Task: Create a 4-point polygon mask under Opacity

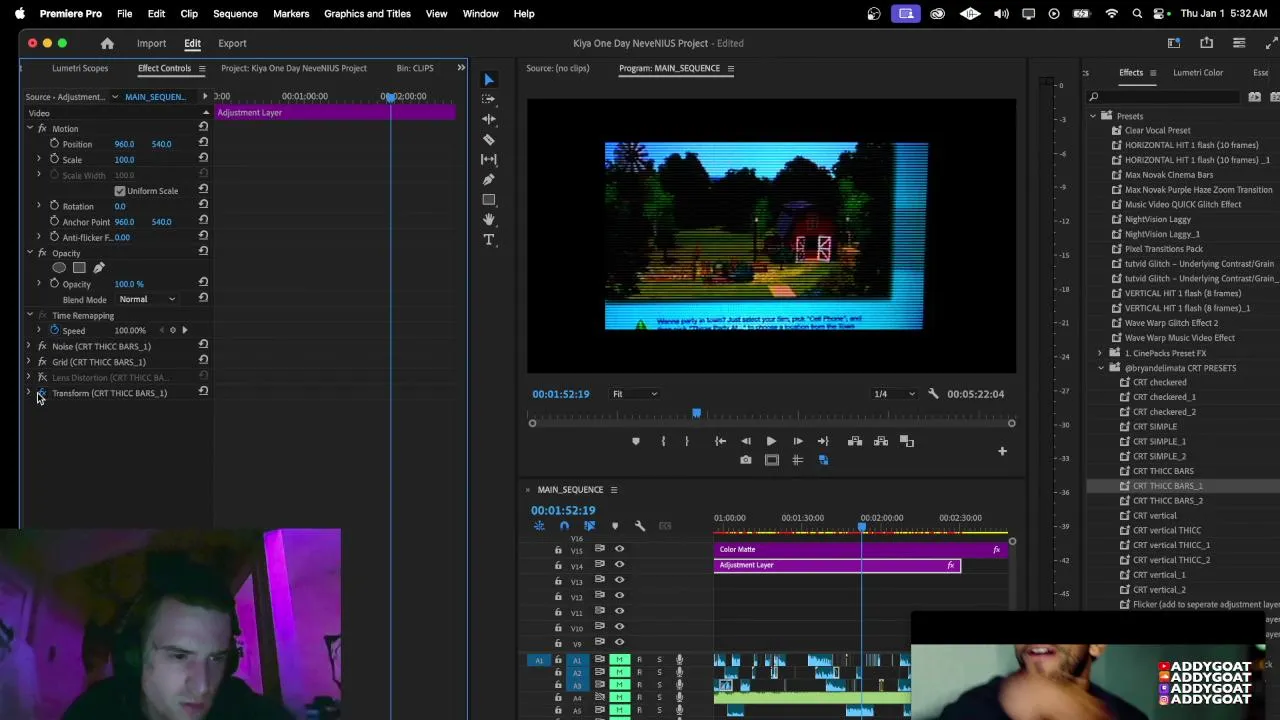Action: click(x=79, y=268)
